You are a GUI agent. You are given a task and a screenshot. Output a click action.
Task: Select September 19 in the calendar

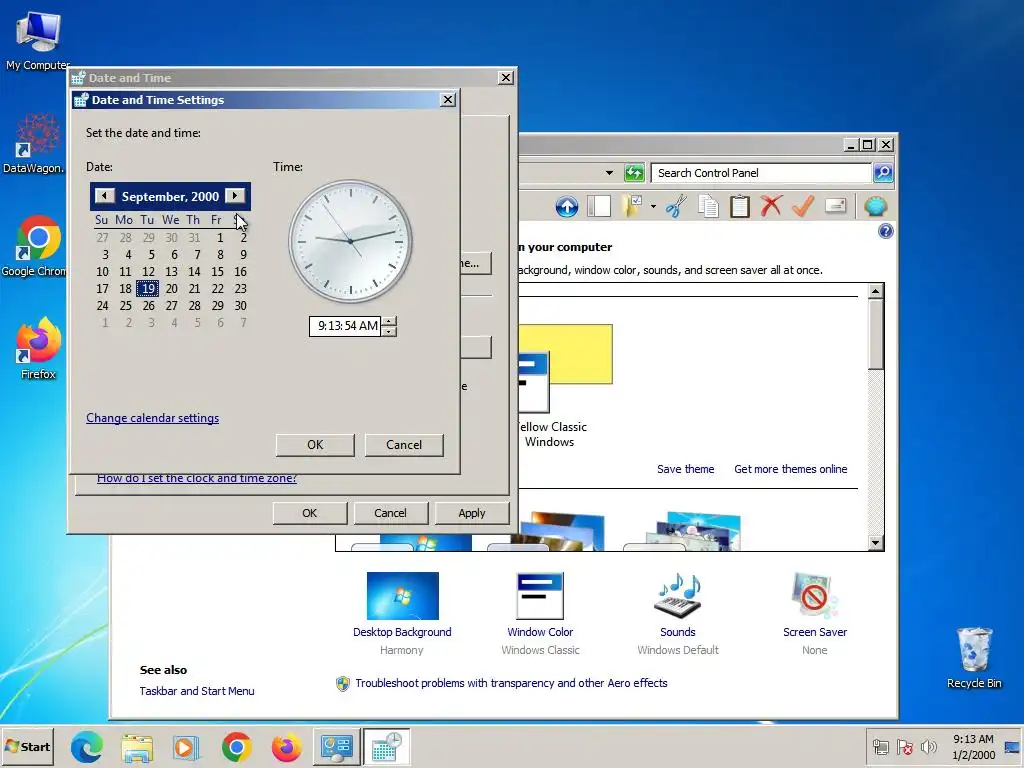(x=148, y=289)
